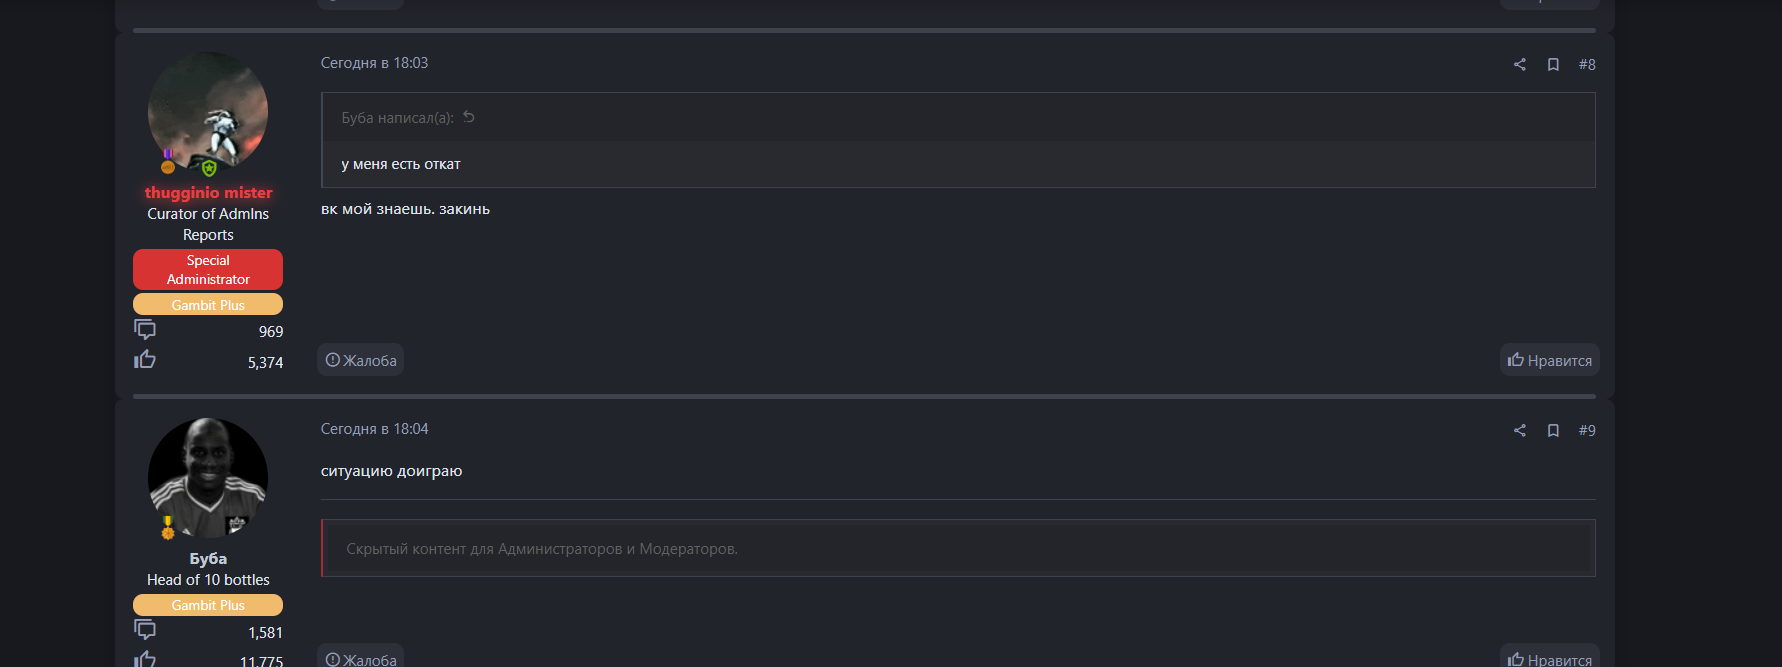Click the green shield badge on thugginio avatar

click(x=208, y=168)
